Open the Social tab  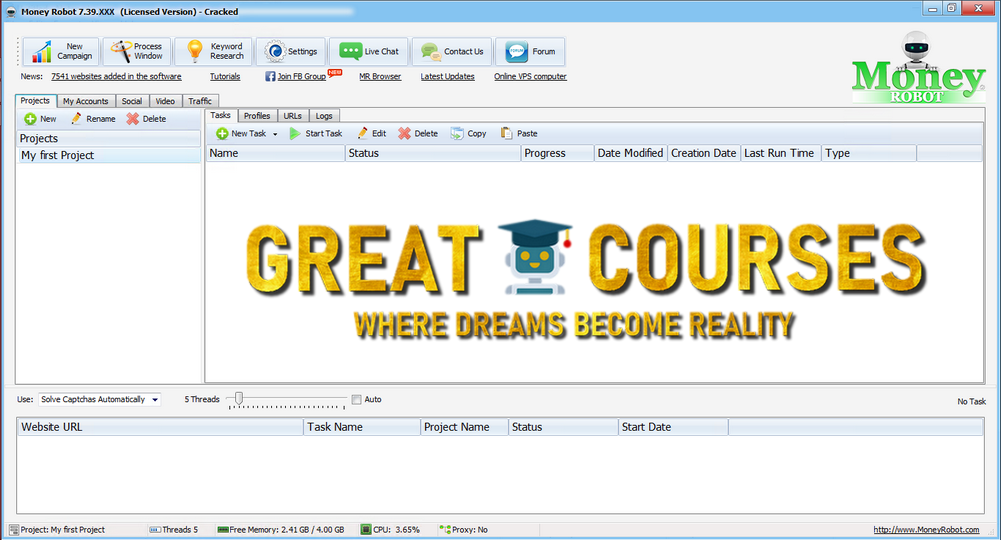(x=132, y=101)
